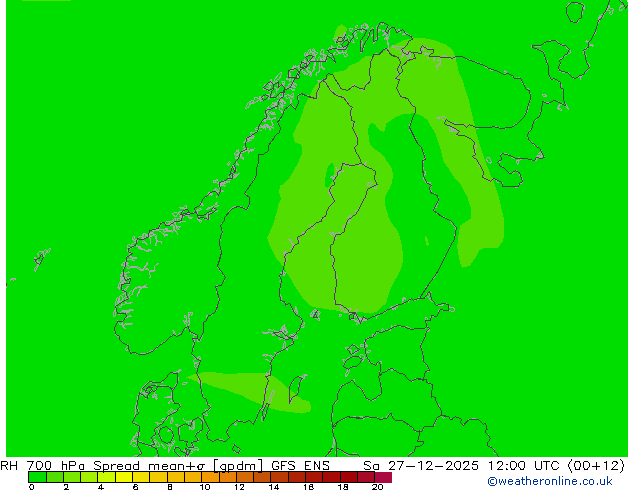Click the '[gpdm]' unit label
Screen dimensions: 634x490
[x=239, y=466]
